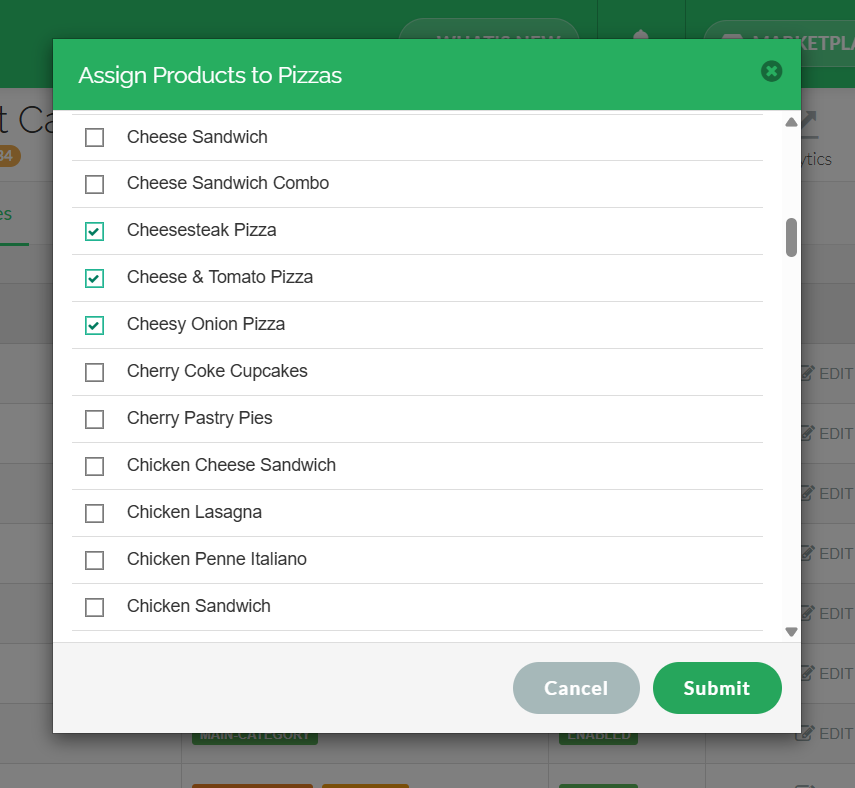Select the Chicken Sandwich checkbox
Screen dimensions: 855x788
pyautogui.click(x=94, y=606)
